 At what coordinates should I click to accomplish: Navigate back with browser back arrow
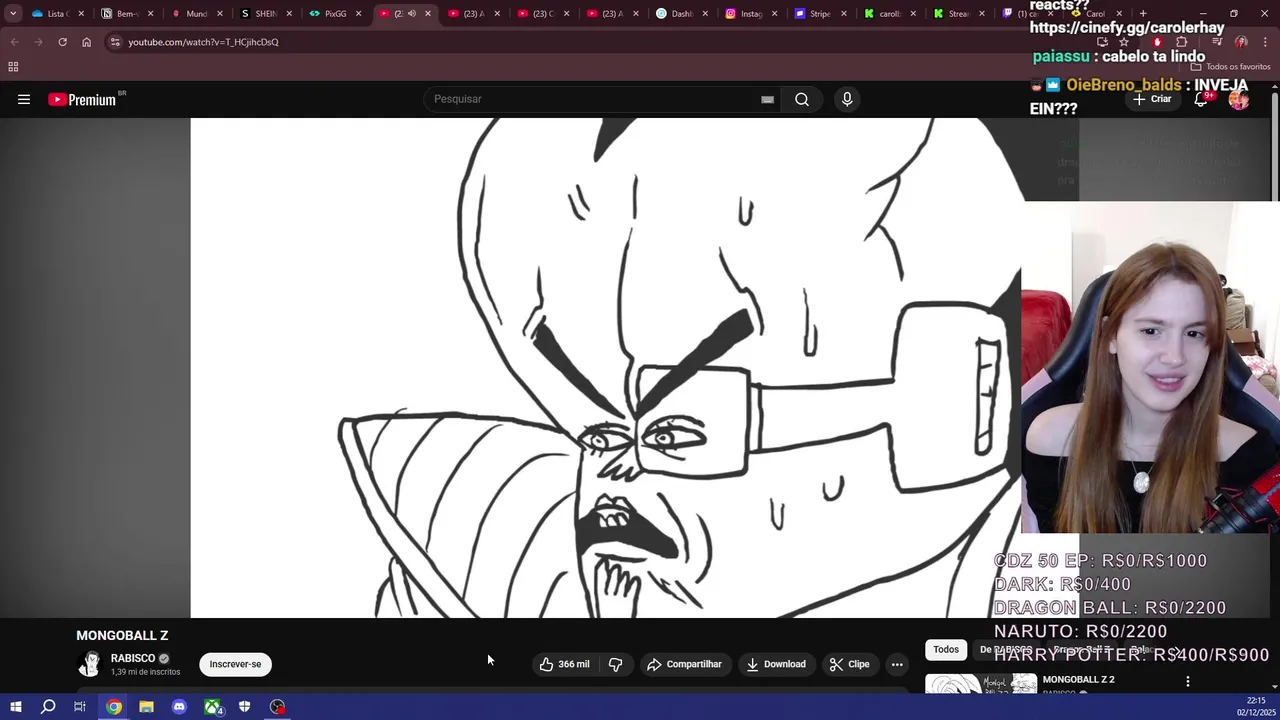pos(14,42)
